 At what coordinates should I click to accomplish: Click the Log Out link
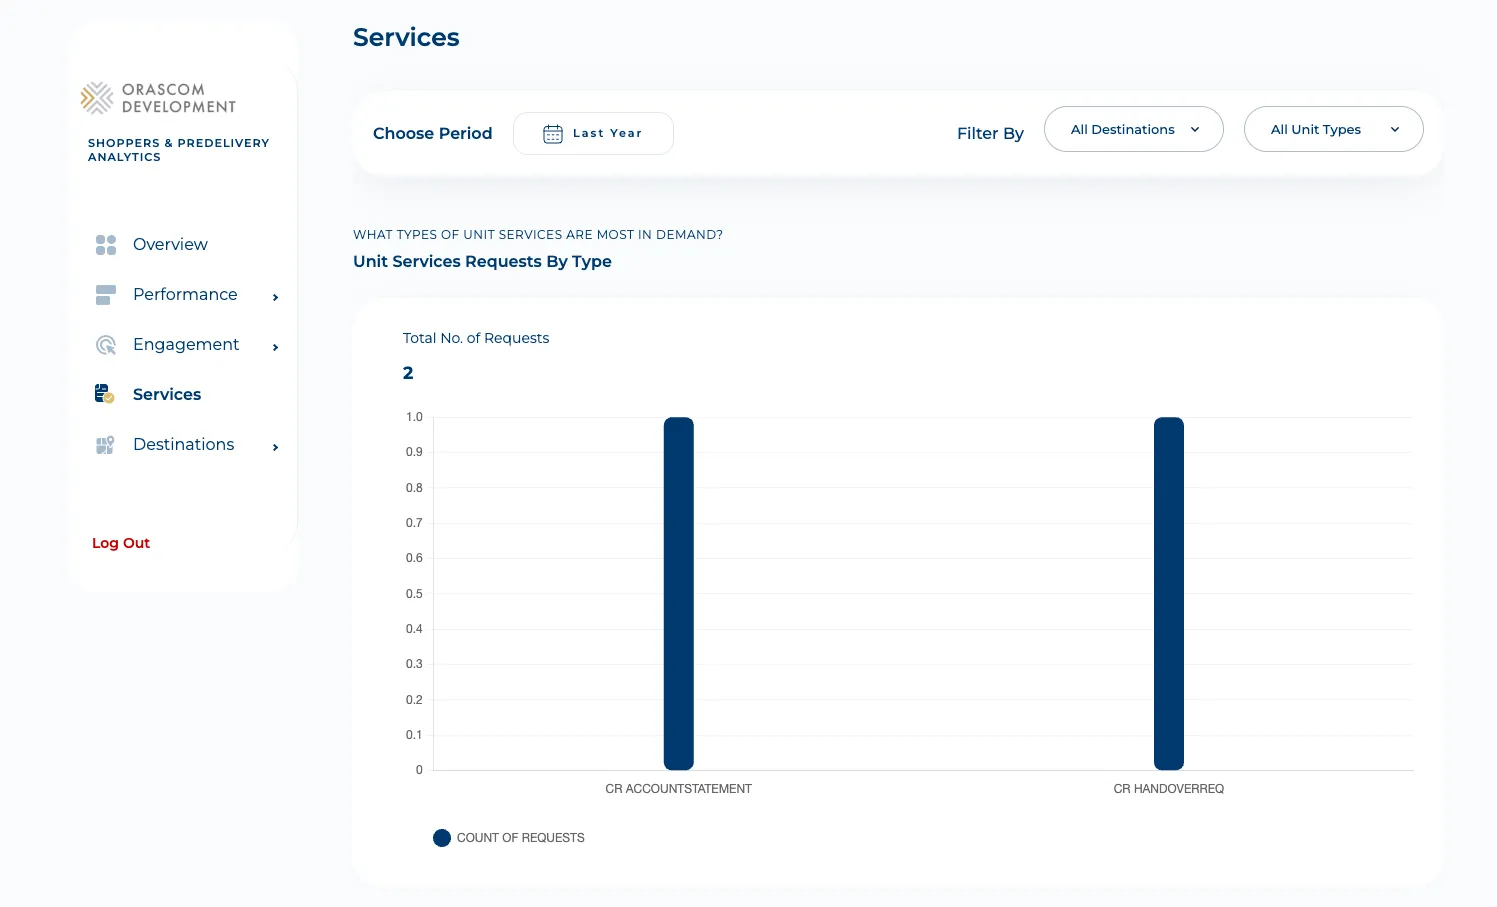click(121, 543)
